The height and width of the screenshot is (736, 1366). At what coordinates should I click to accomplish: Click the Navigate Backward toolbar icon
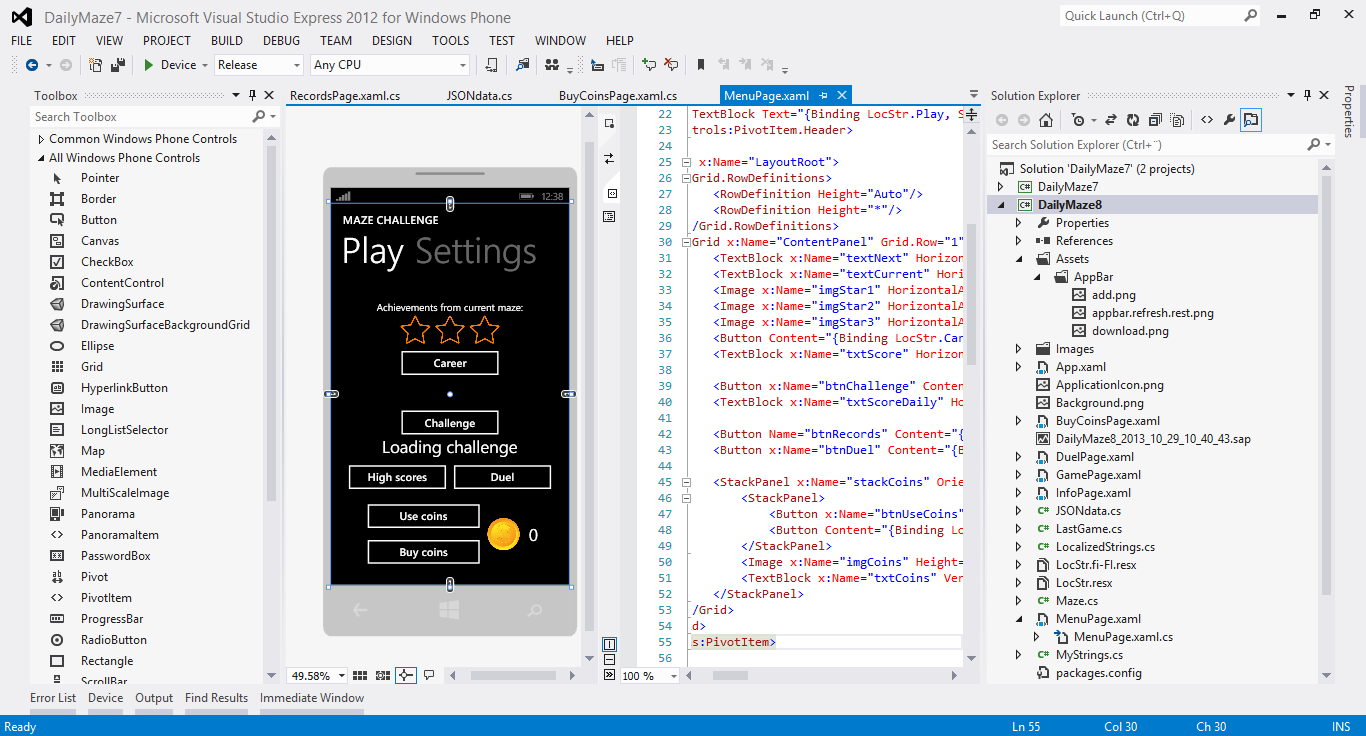(x=31, y=65)
